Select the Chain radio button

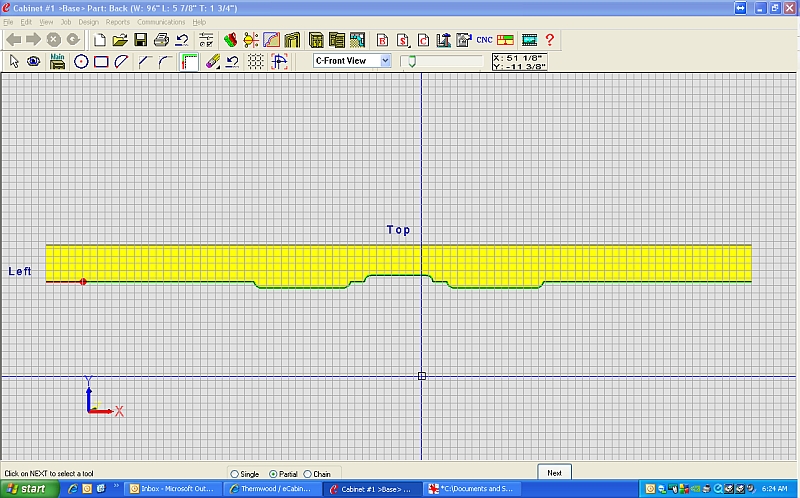[x=307, y=473]
